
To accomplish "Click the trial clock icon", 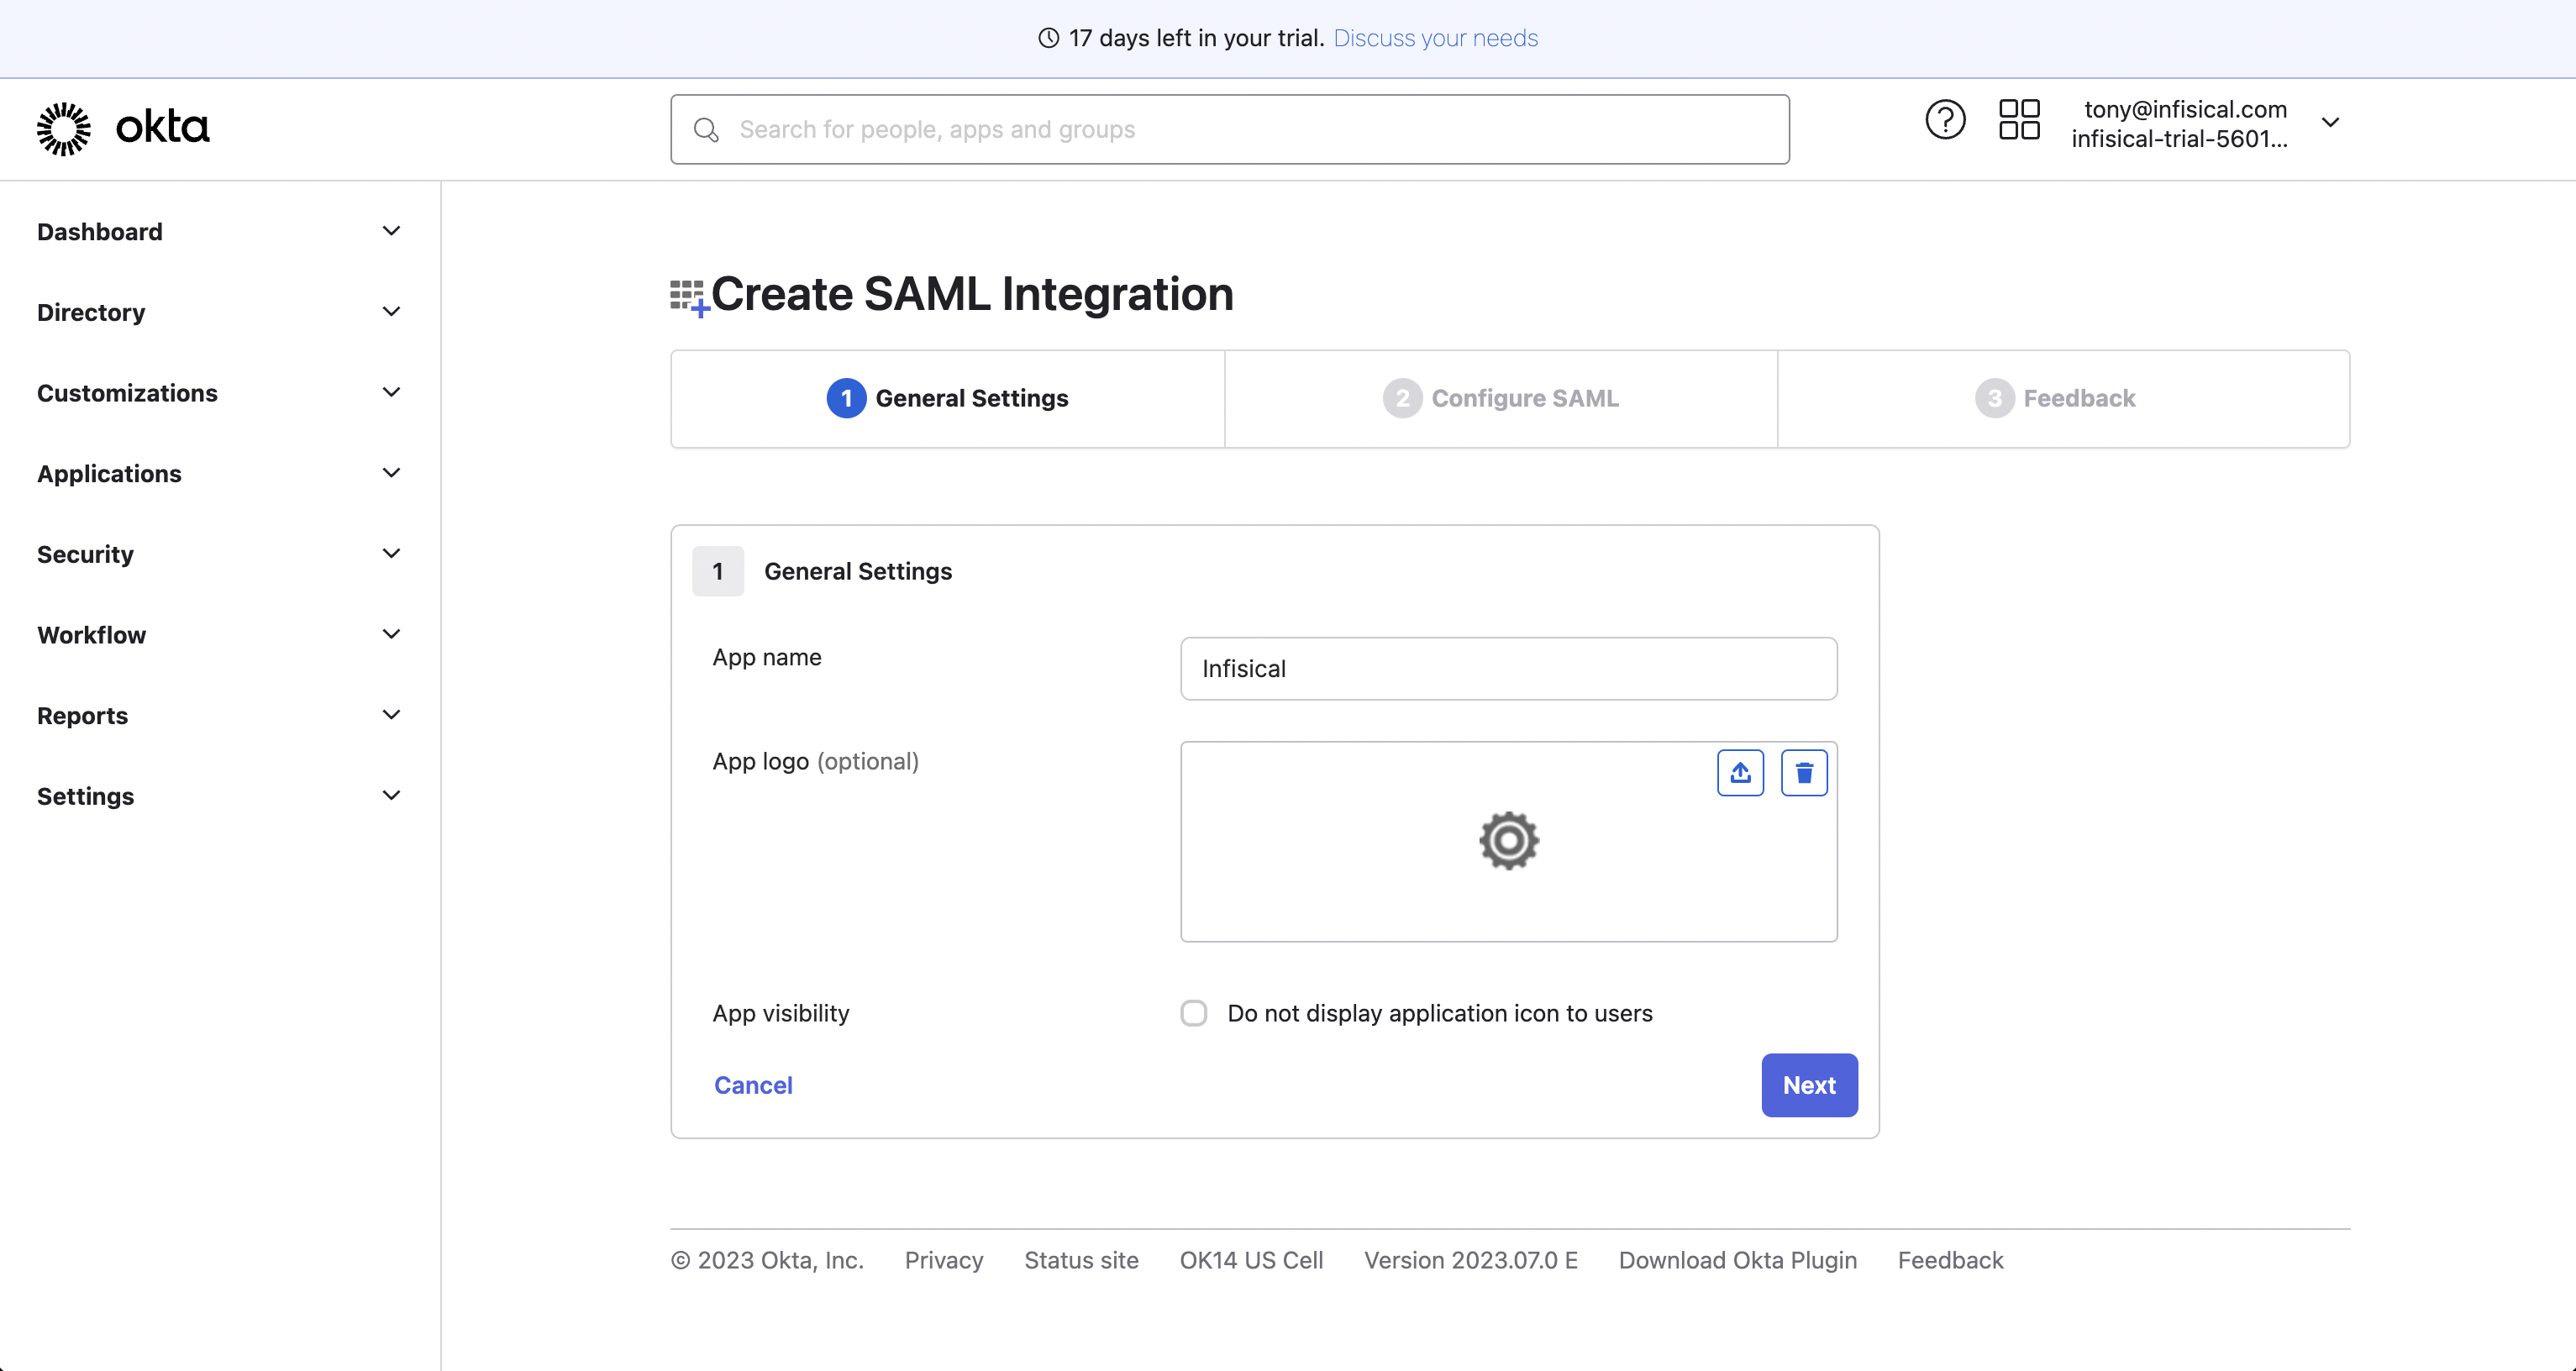I will tap(1048, 38).
